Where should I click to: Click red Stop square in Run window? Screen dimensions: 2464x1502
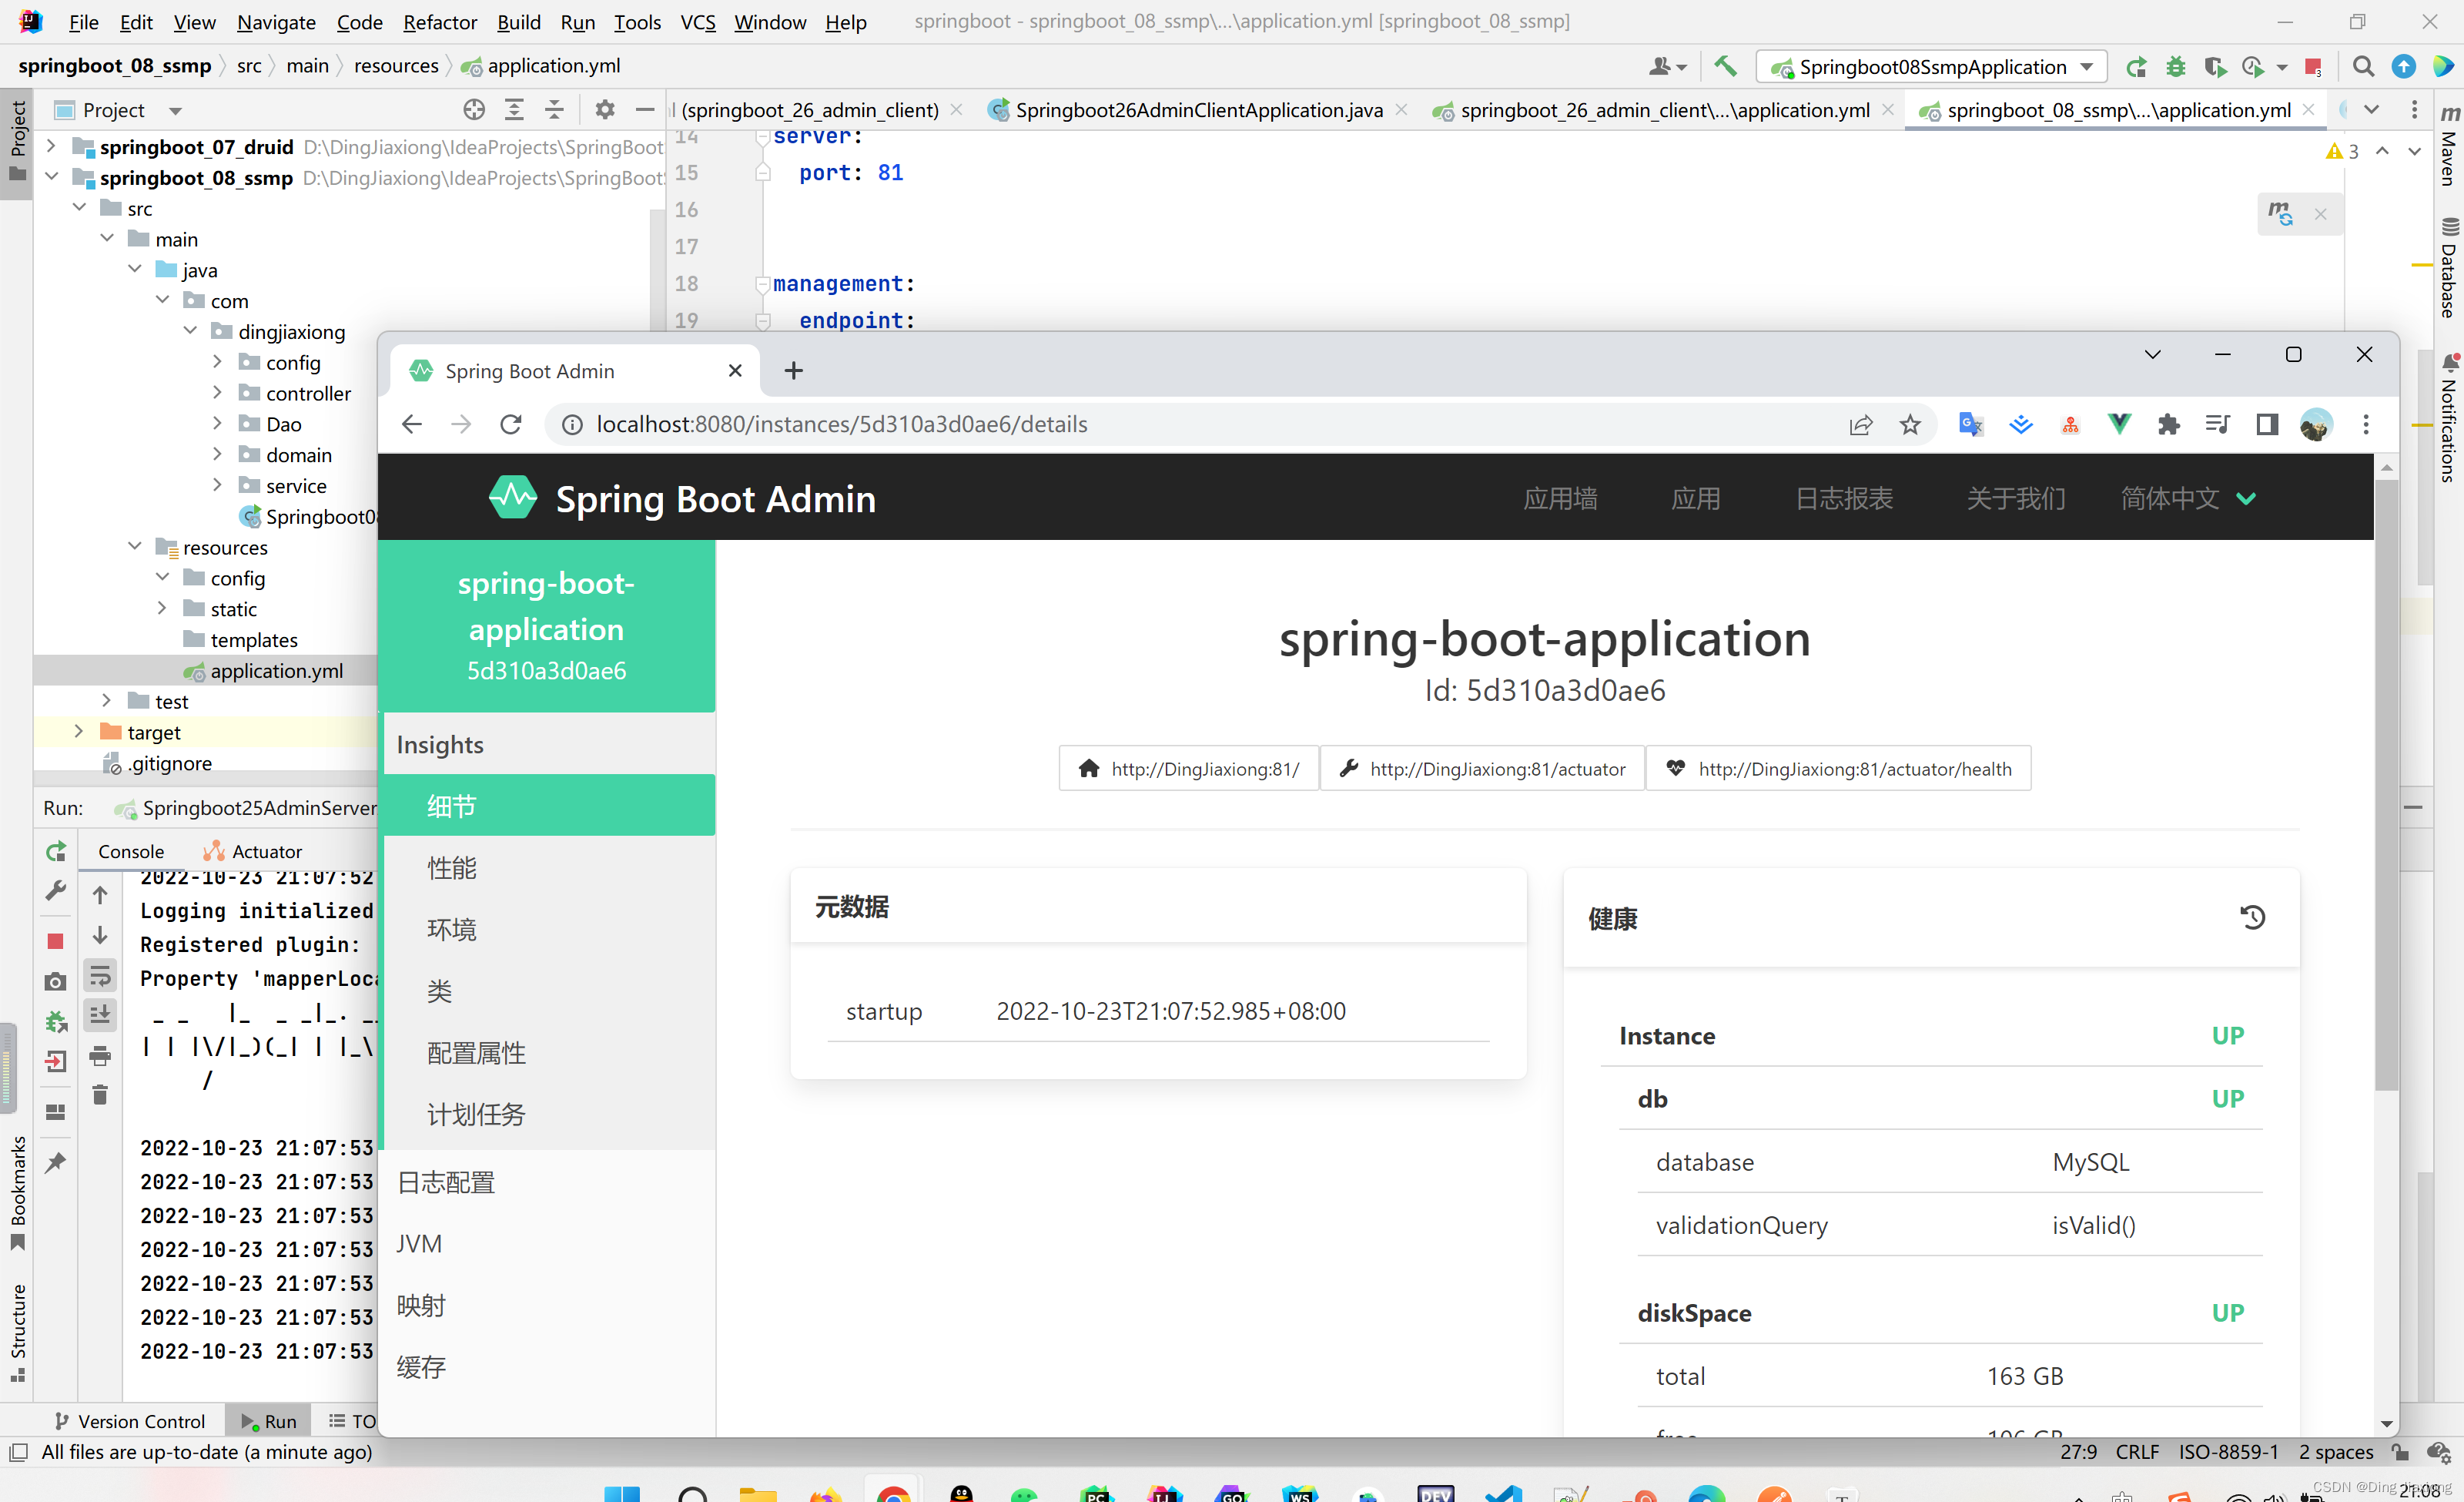tap(56, 941)
